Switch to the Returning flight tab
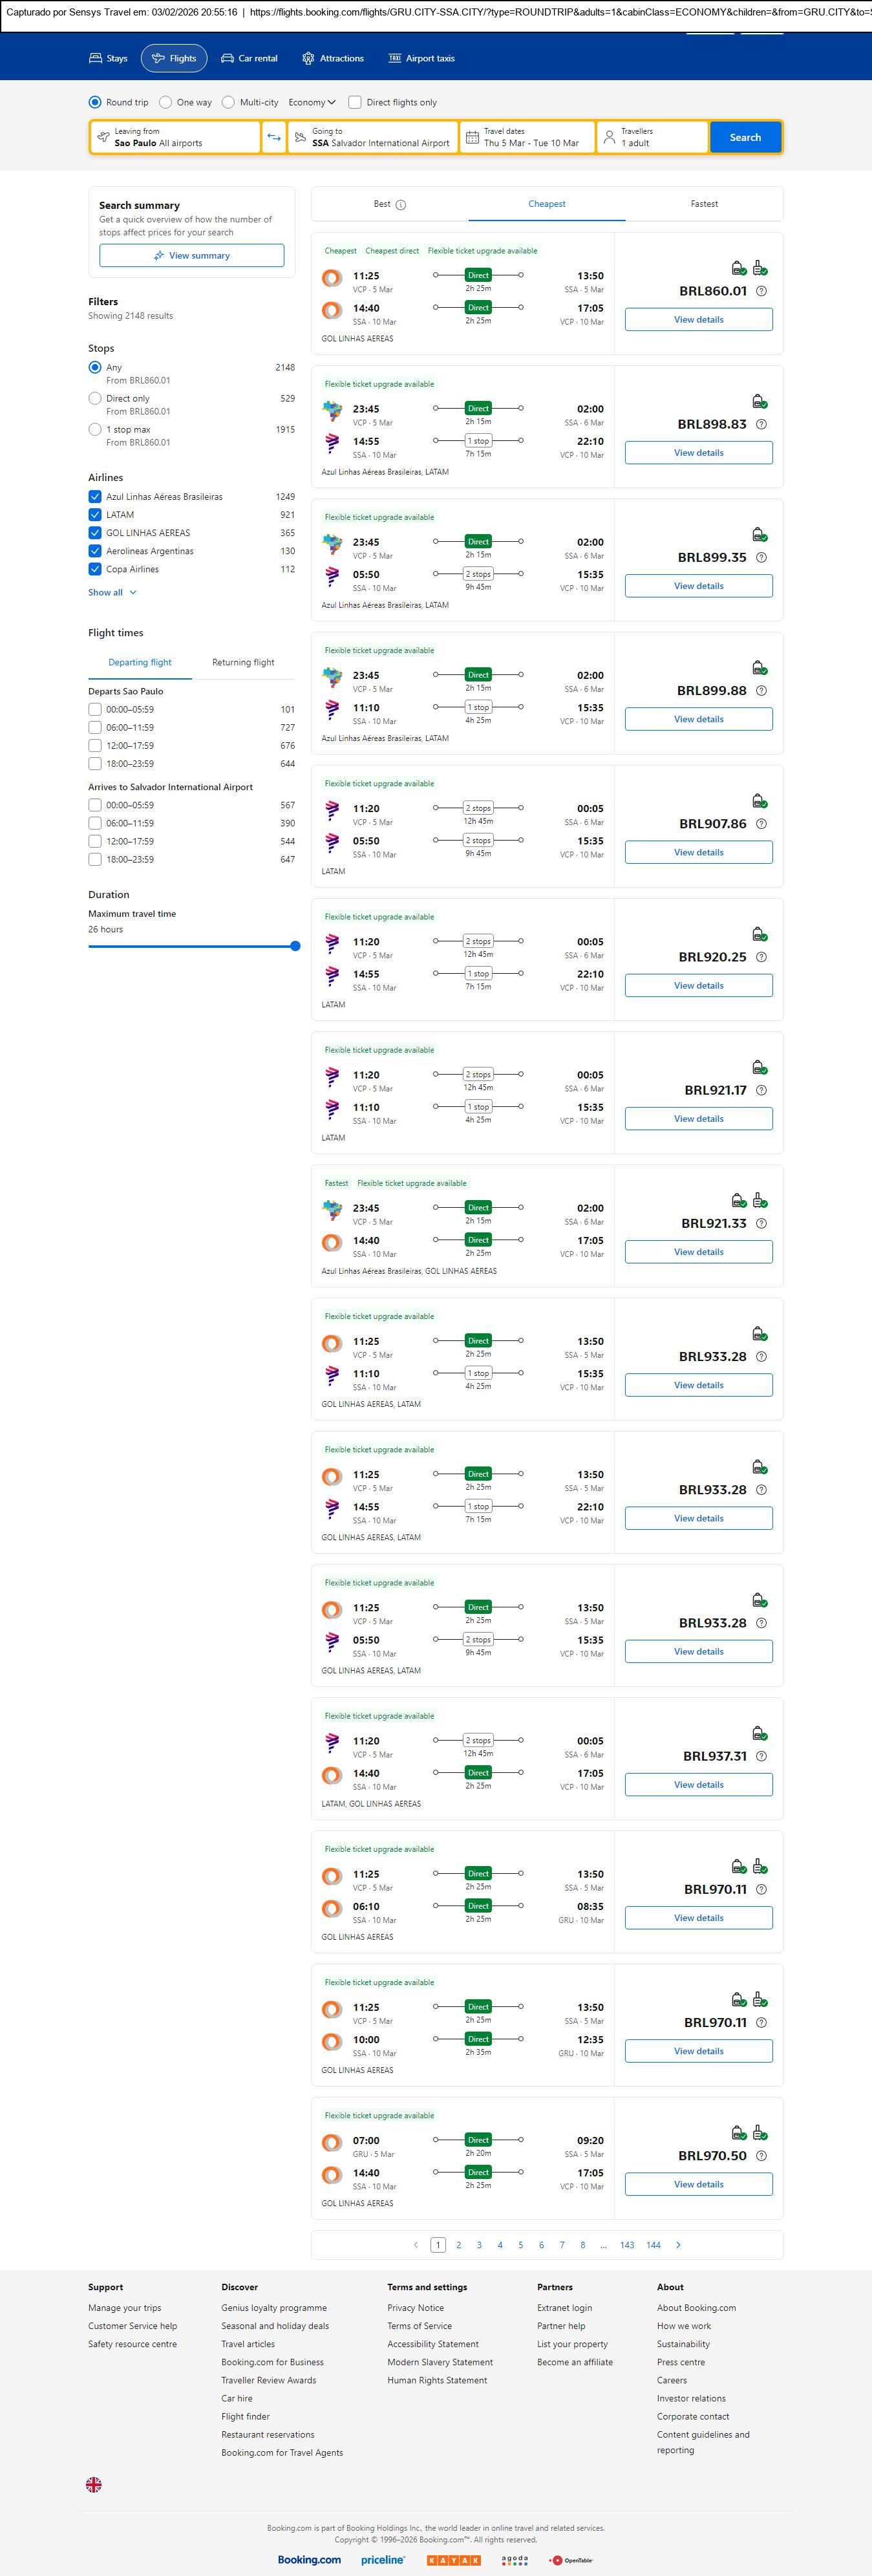 click(243, 662)
